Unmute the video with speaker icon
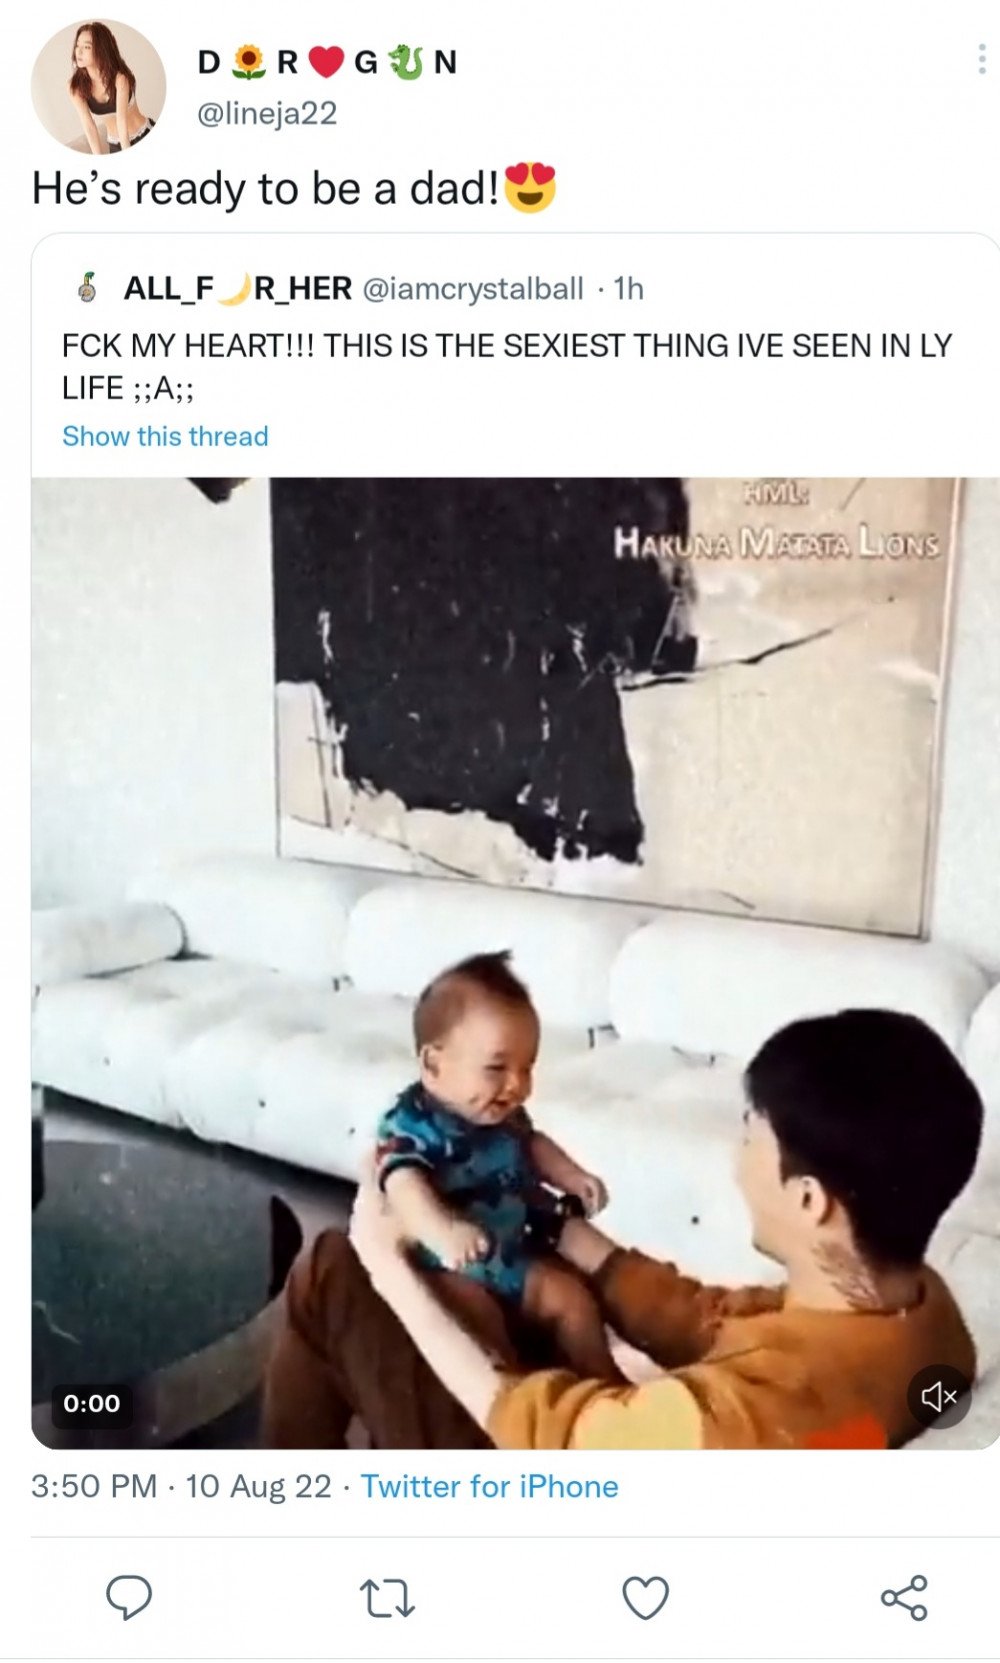The width and height of the screenshot is (1000, 1663). (939, 1396)
